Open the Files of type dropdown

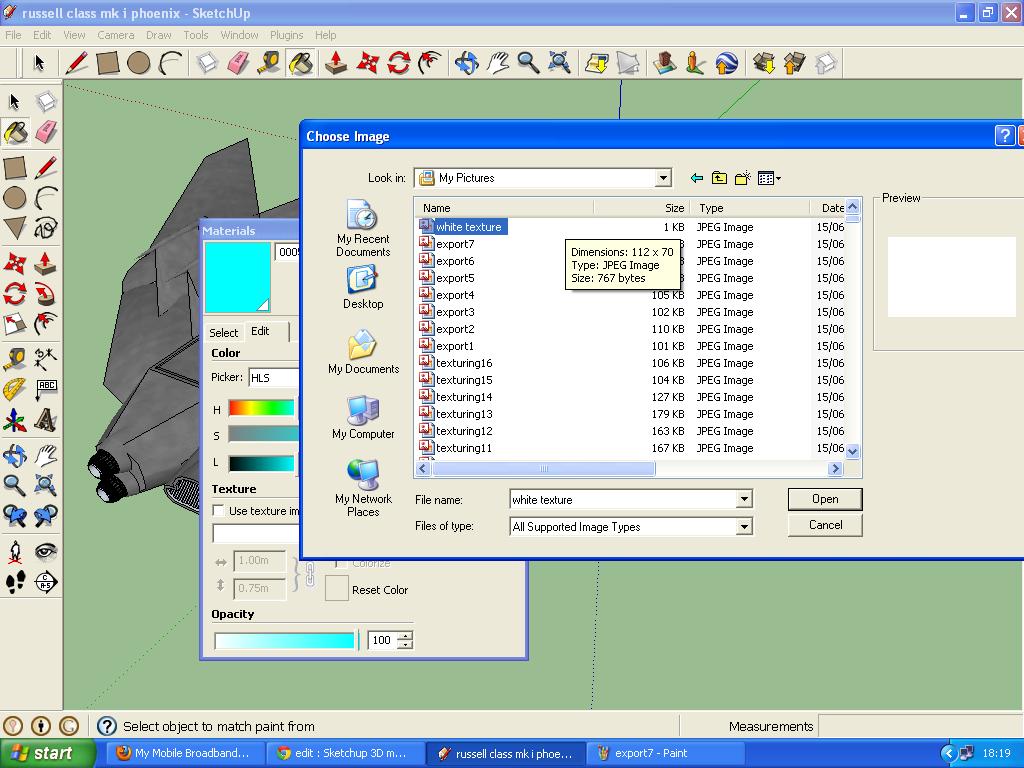(x=744, y=525)
